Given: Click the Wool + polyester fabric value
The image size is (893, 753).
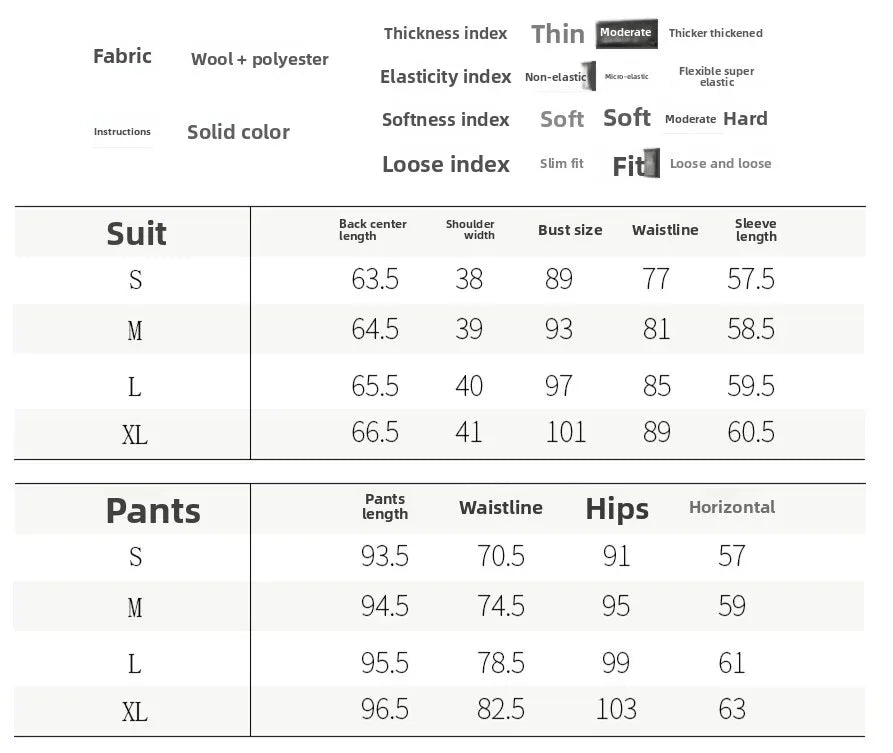Looking at the screenshot, I should pos(260,59).
